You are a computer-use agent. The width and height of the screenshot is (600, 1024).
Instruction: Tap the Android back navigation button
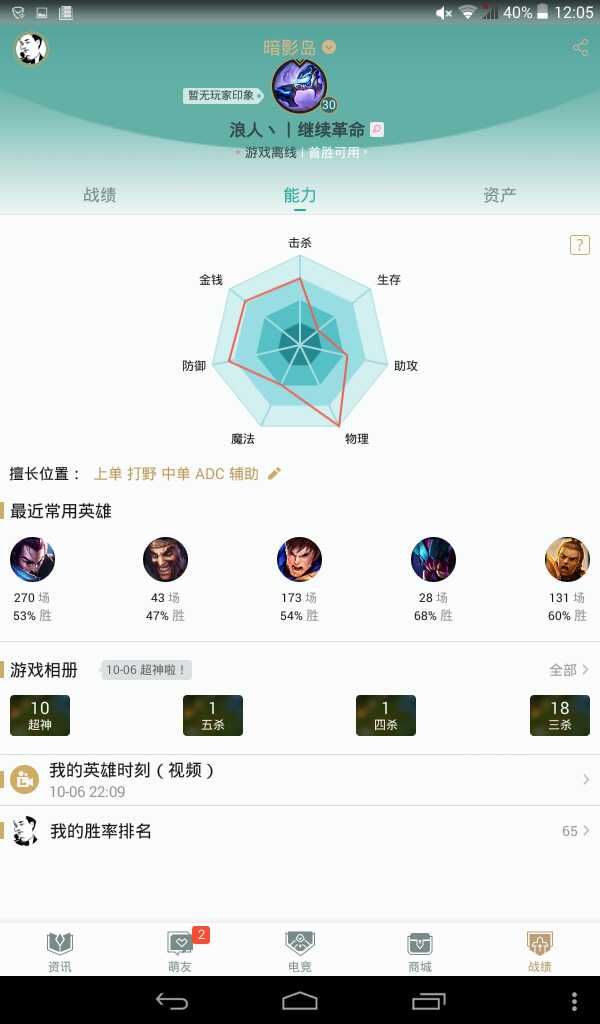[x=172, y=1000]
